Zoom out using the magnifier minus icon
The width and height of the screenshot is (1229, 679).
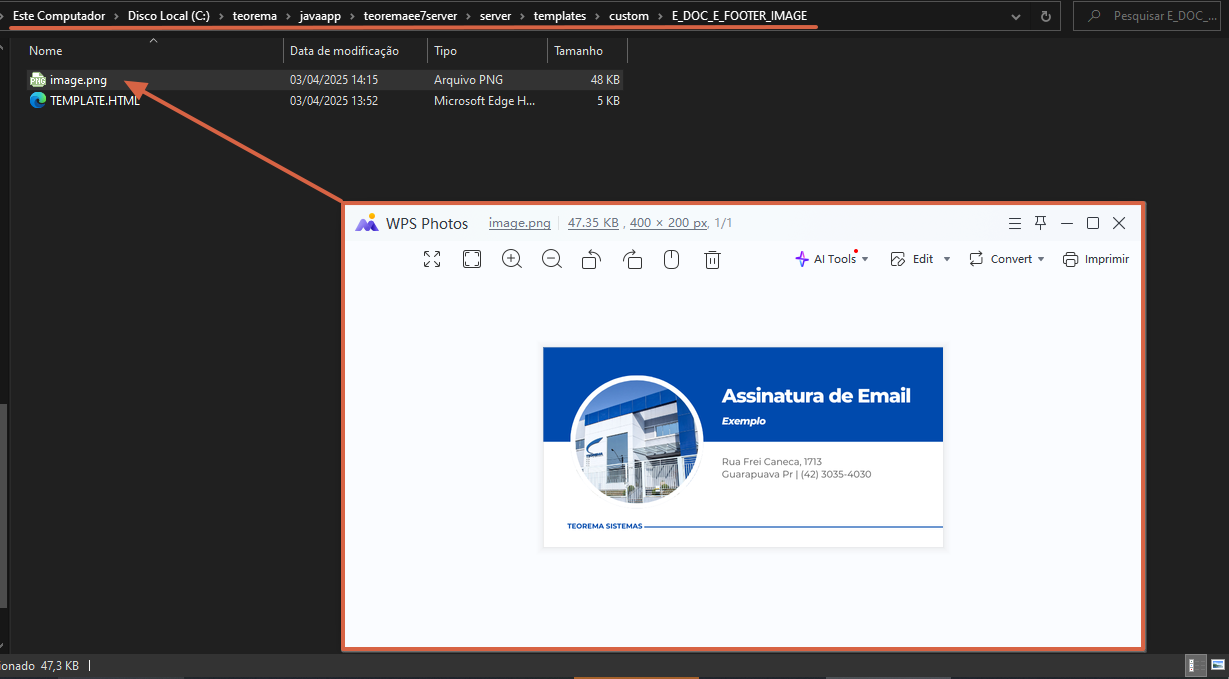coord(552,259)
